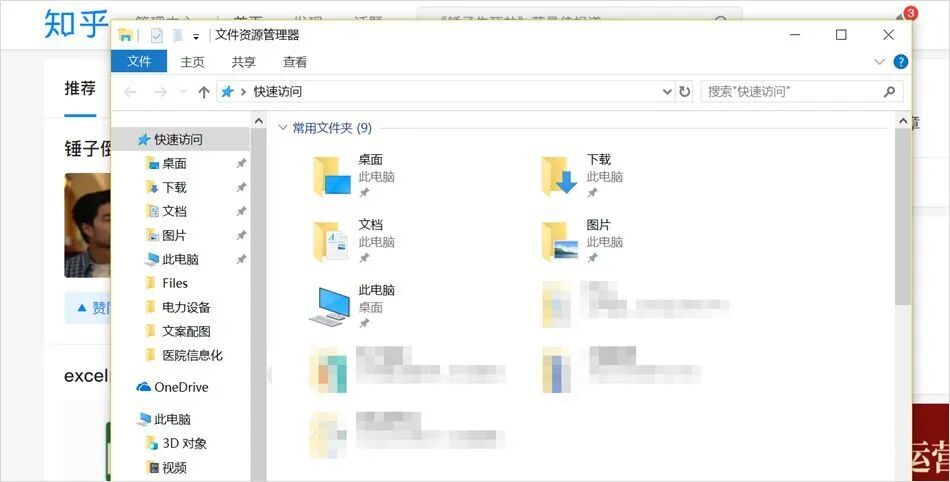Image resolution: width=950 pixels, height=482 pixels.
Task: Open the 推荐 tab in 知乎 page
Action: [x=80, y=88]
